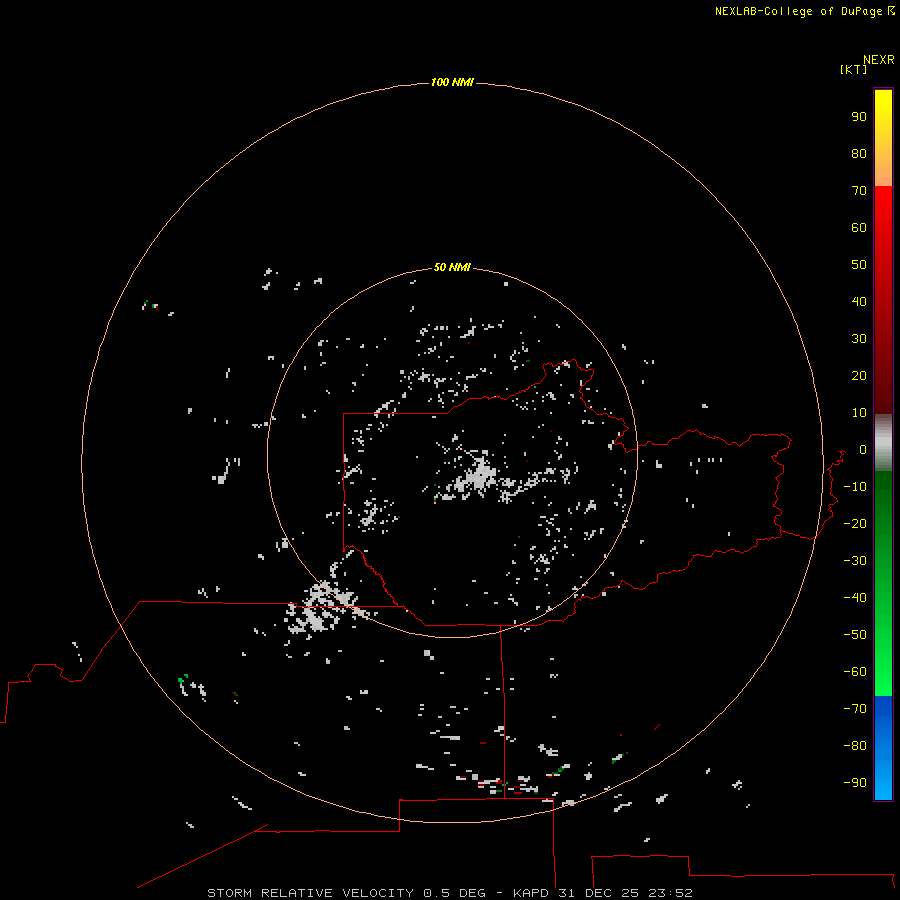Click the 90 value on the velocity scale

pos(859,117)
